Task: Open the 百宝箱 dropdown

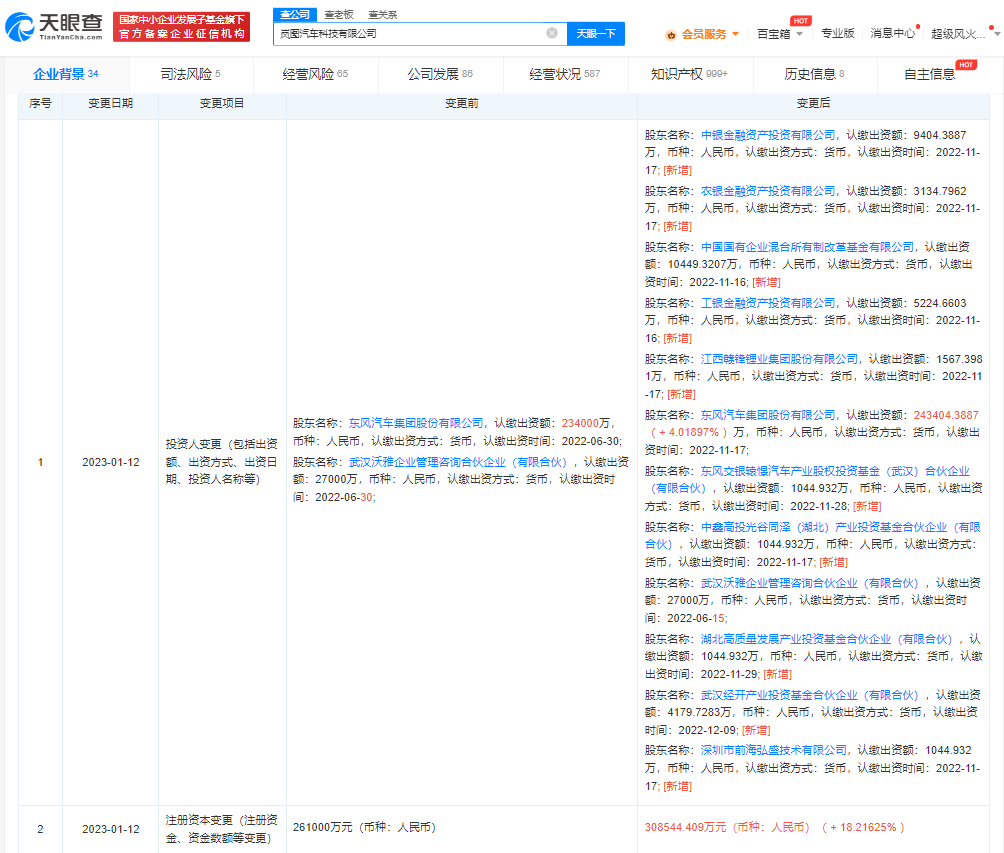Action: click(x=779, y=34)
